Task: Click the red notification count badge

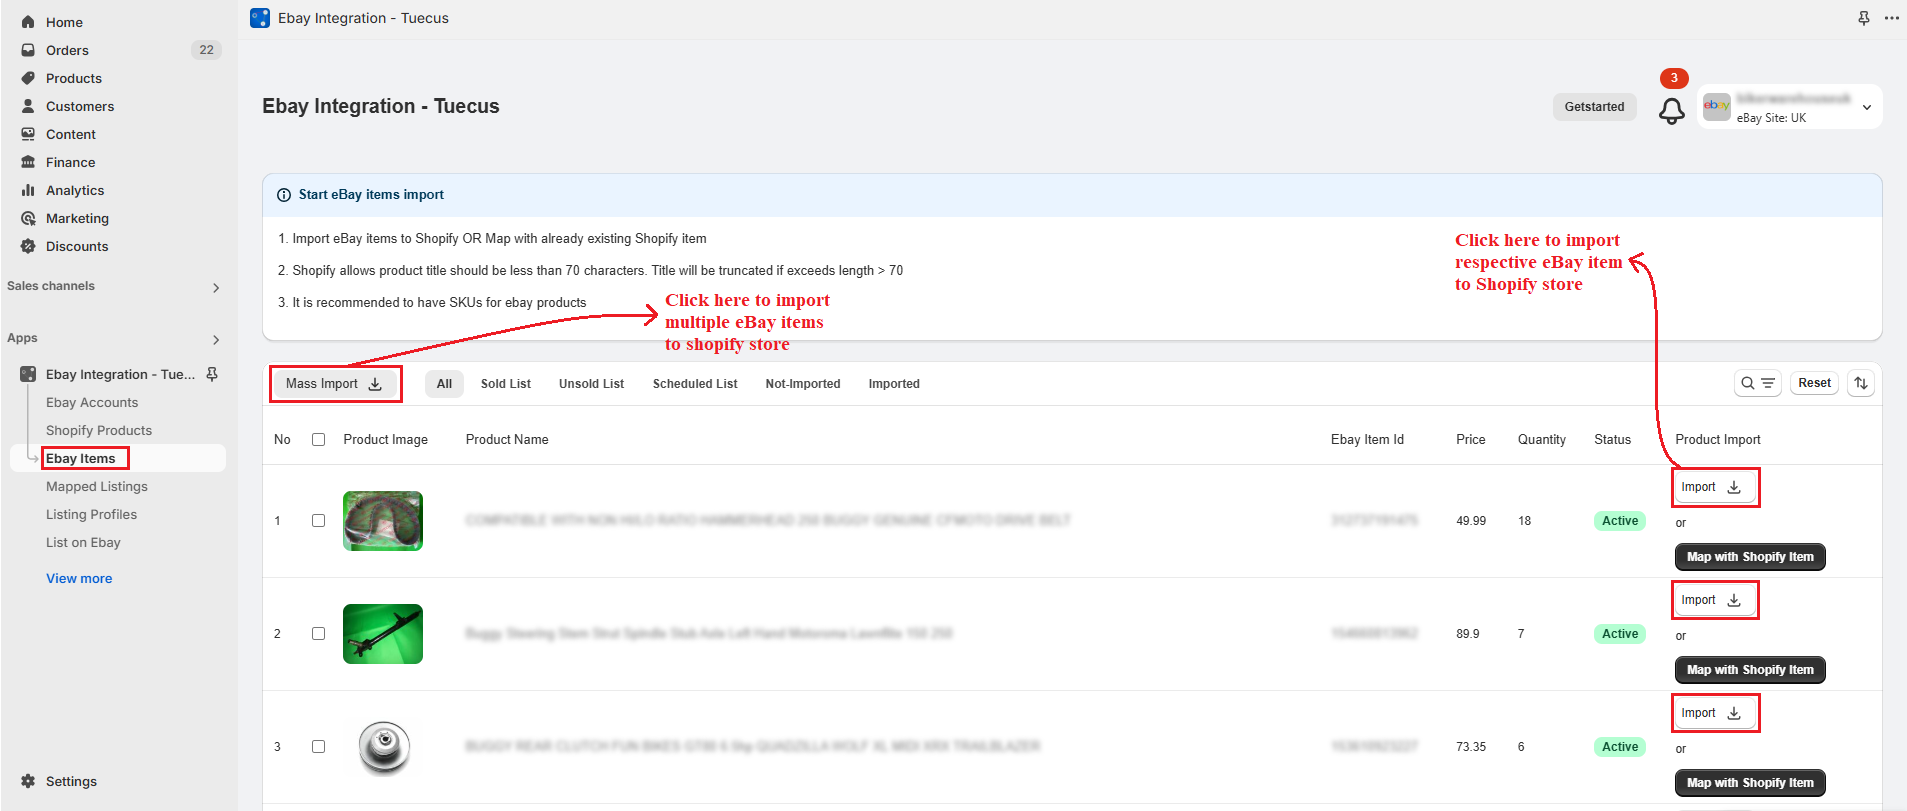Action: (x=1674, y=78)
